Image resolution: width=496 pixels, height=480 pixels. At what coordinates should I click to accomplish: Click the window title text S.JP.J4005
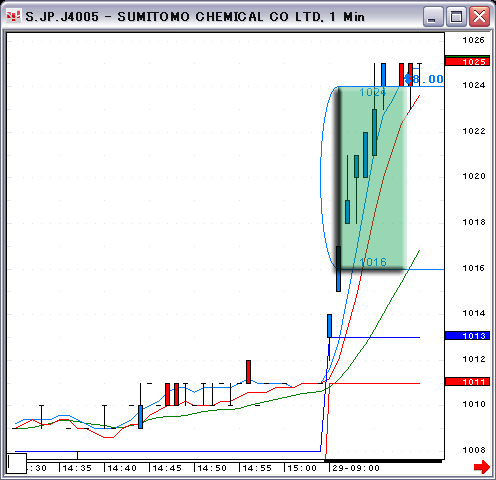tap(62, 17)
